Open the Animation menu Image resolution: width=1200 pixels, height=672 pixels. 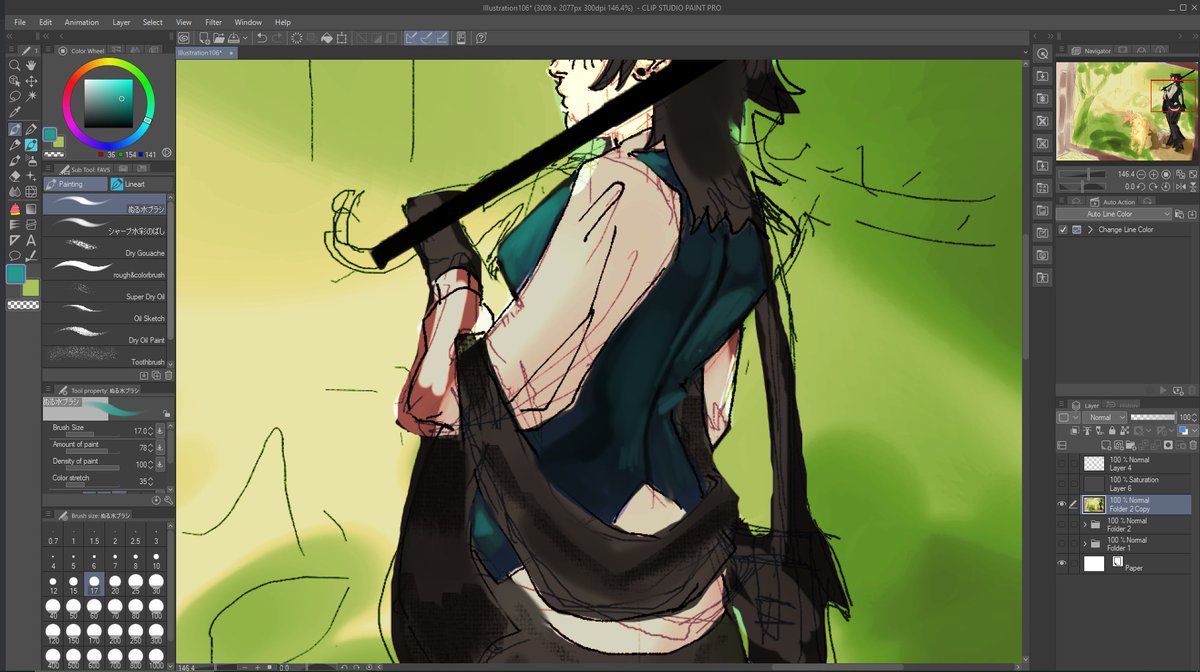pyautogui.click(x=81, y=21)
